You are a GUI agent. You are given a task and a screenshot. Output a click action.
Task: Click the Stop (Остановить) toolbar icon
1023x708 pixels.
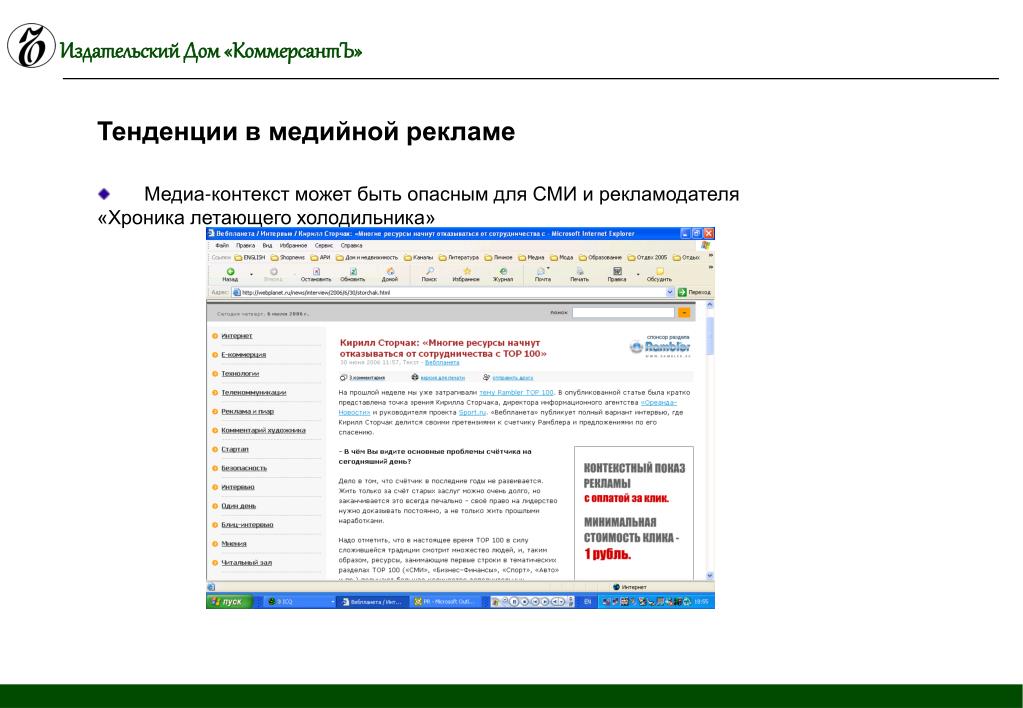click(x=316, y=271)
